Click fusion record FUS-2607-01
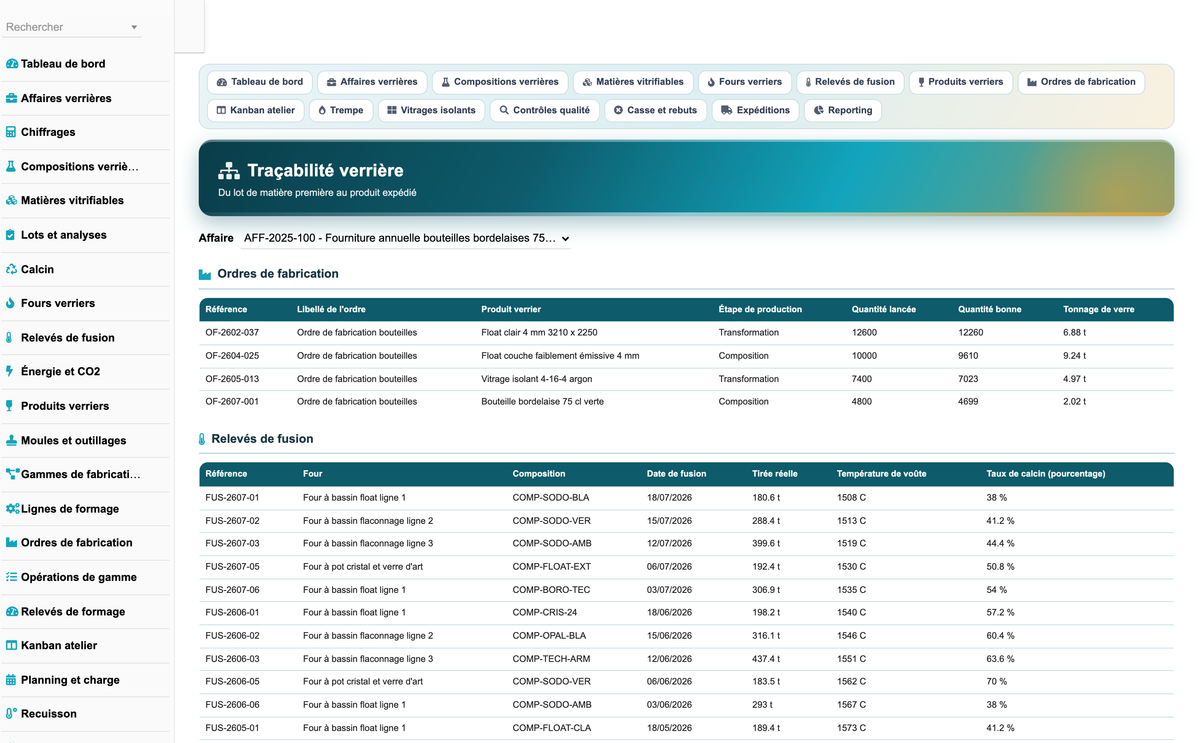This screenshot has height=743, width=1200. click(x=232, y=498)
